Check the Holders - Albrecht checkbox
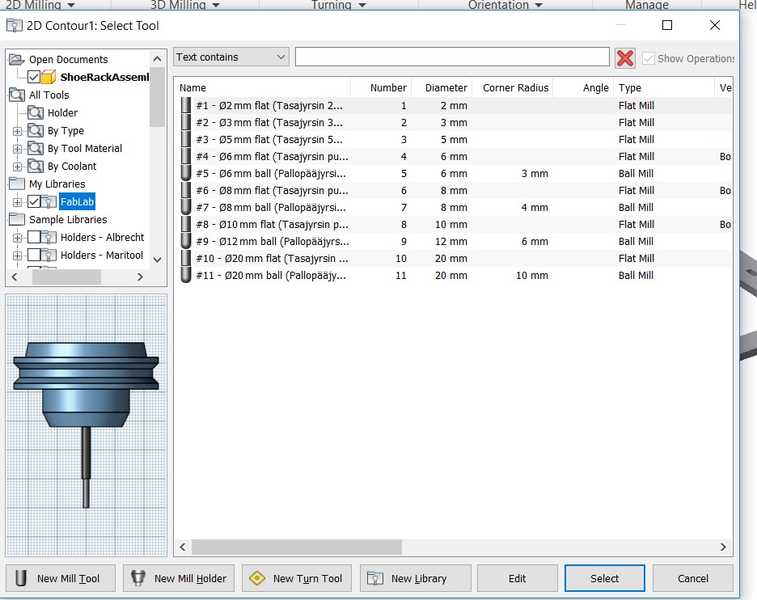The image size is (757, 600). pyautogui.click(x=33, y=237)
